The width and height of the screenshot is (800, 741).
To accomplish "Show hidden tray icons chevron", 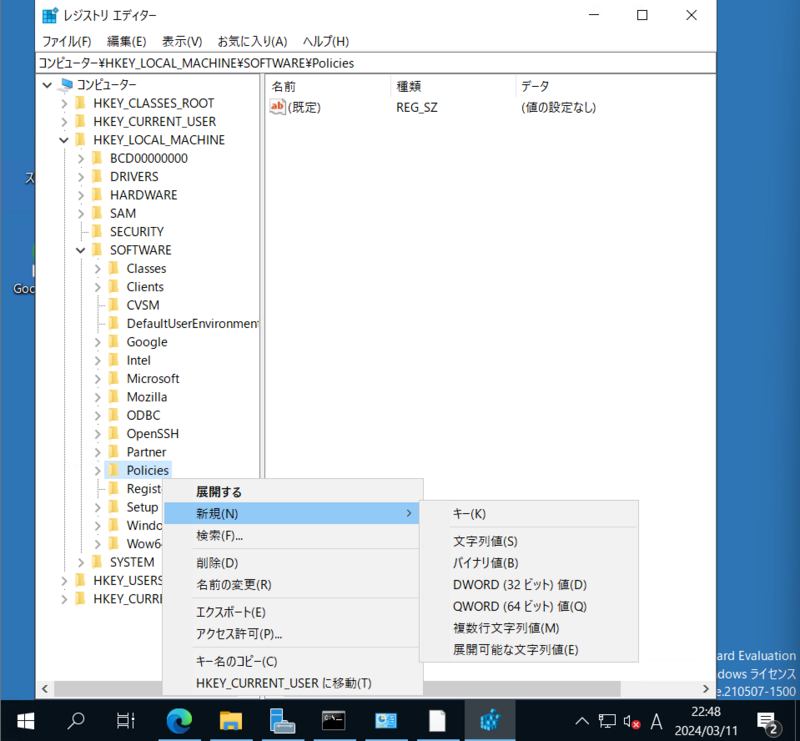I will [582, 722].
